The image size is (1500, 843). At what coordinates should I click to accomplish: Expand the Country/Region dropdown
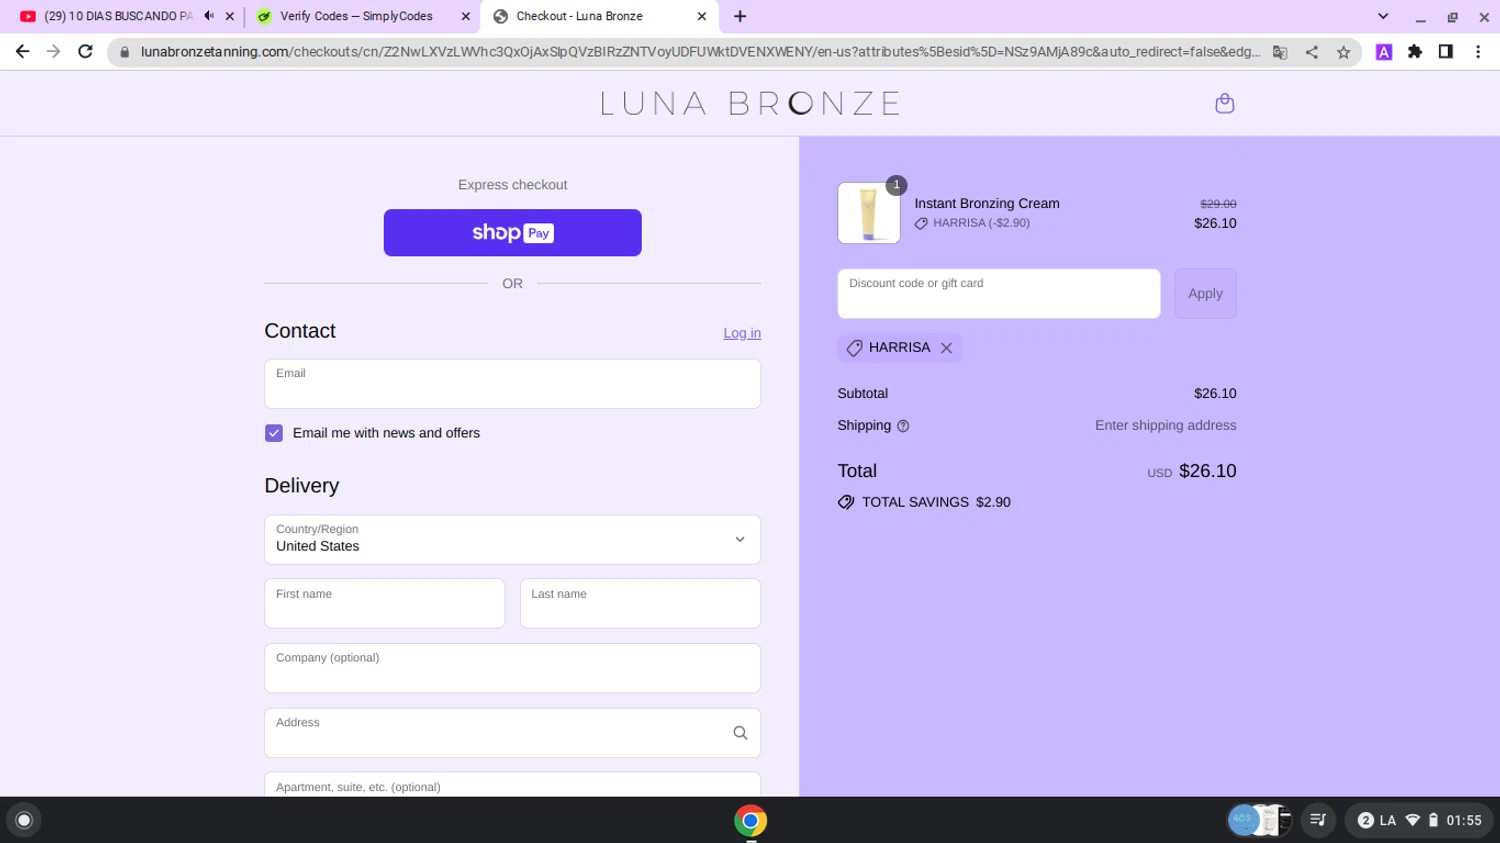tap(512, 540)
